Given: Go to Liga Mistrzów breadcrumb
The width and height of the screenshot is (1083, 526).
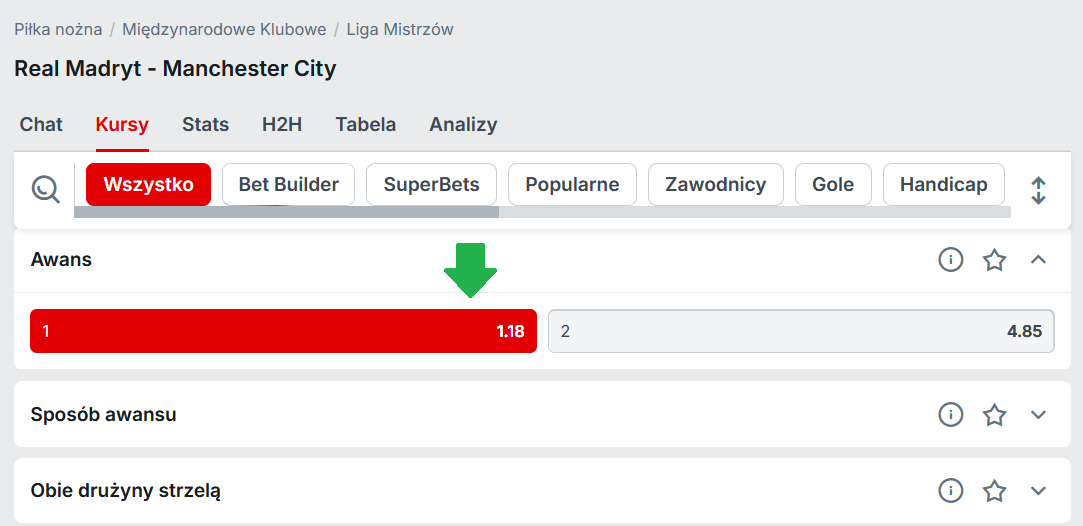Looking at the screenshot, I should pos(400,30).
